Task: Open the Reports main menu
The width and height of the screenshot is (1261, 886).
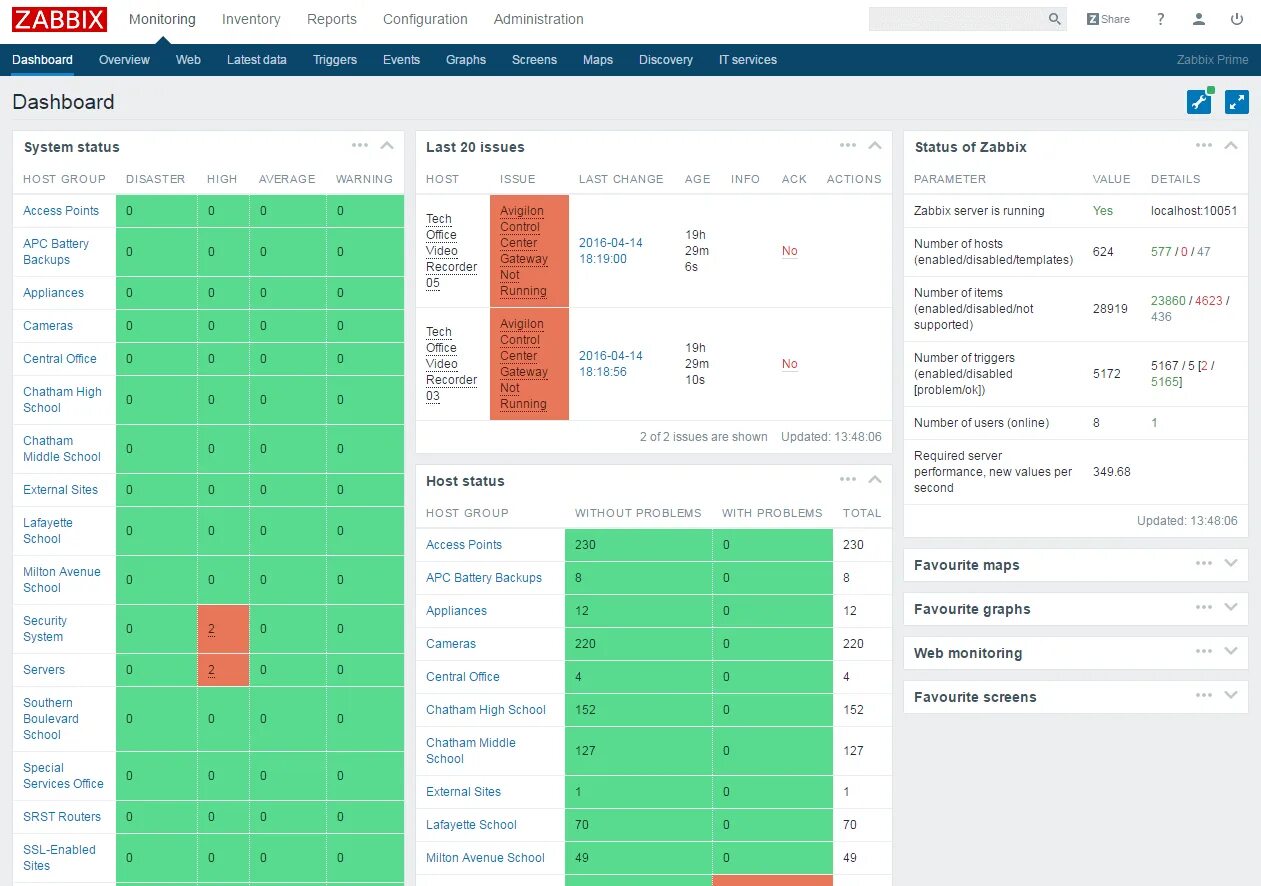Action: tap(332, 19)
